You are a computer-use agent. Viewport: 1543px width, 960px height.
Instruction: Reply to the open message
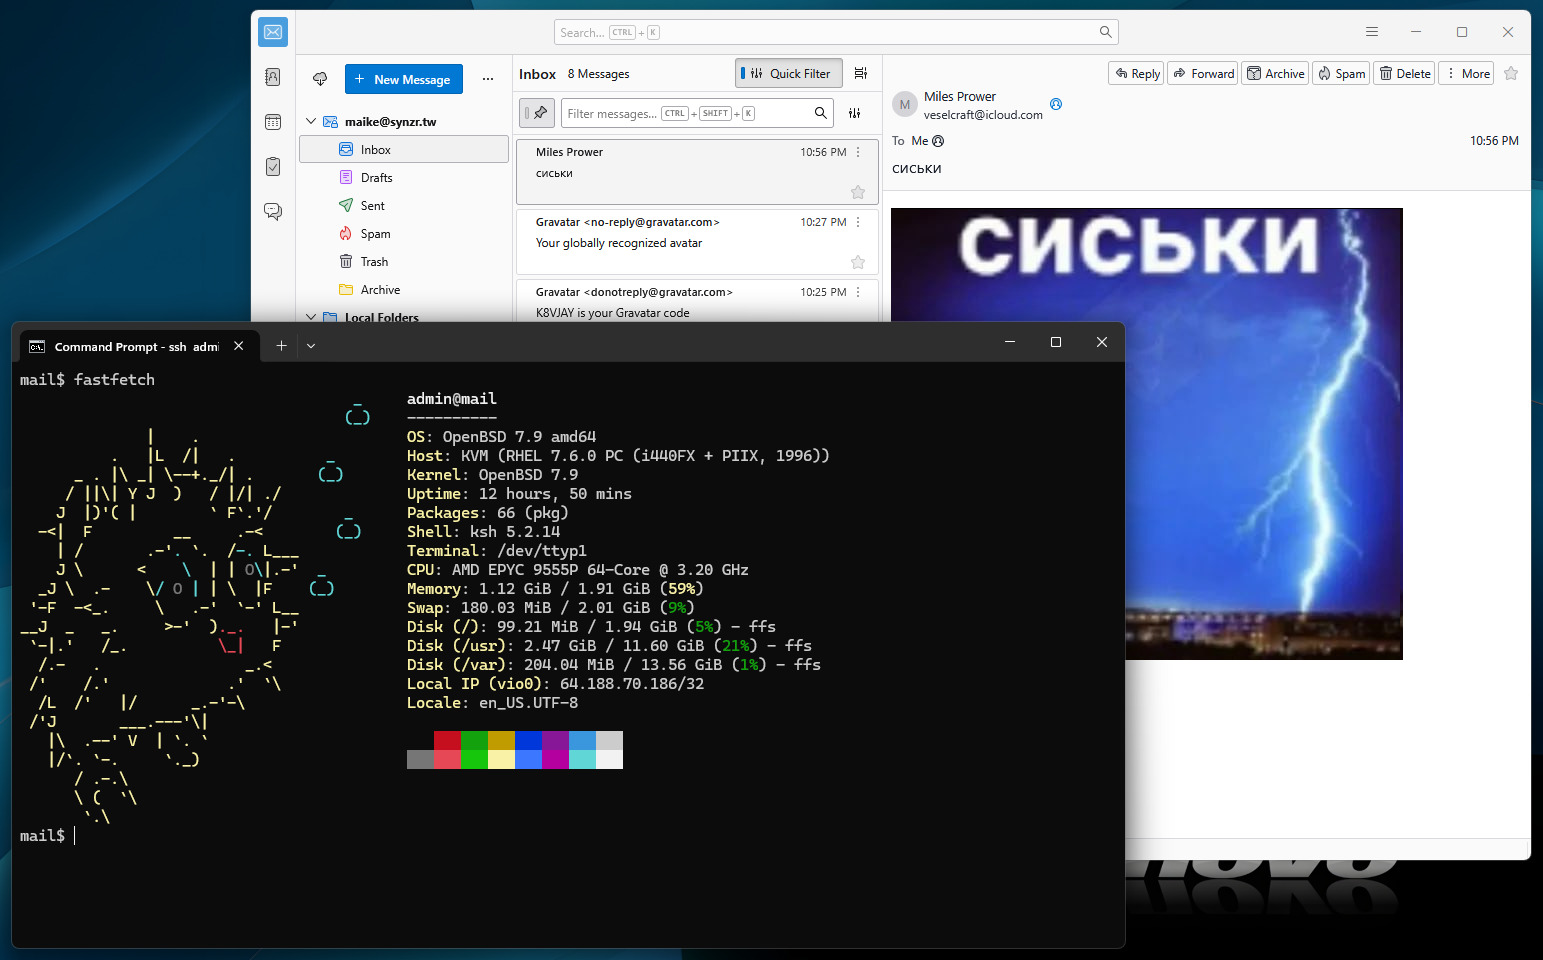coord(1136,73)
